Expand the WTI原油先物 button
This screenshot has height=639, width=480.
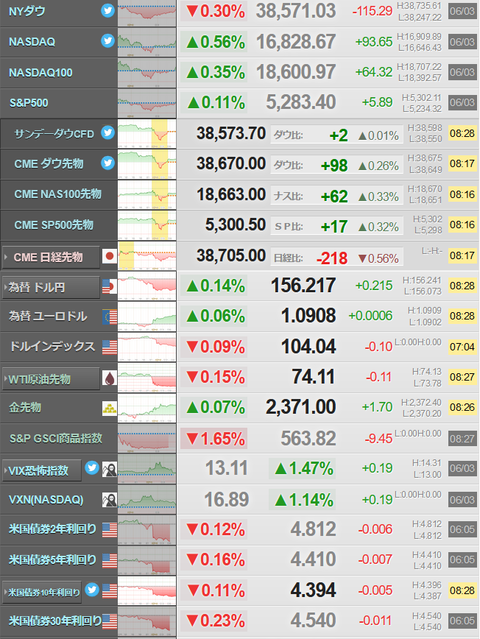click(51, 379)
